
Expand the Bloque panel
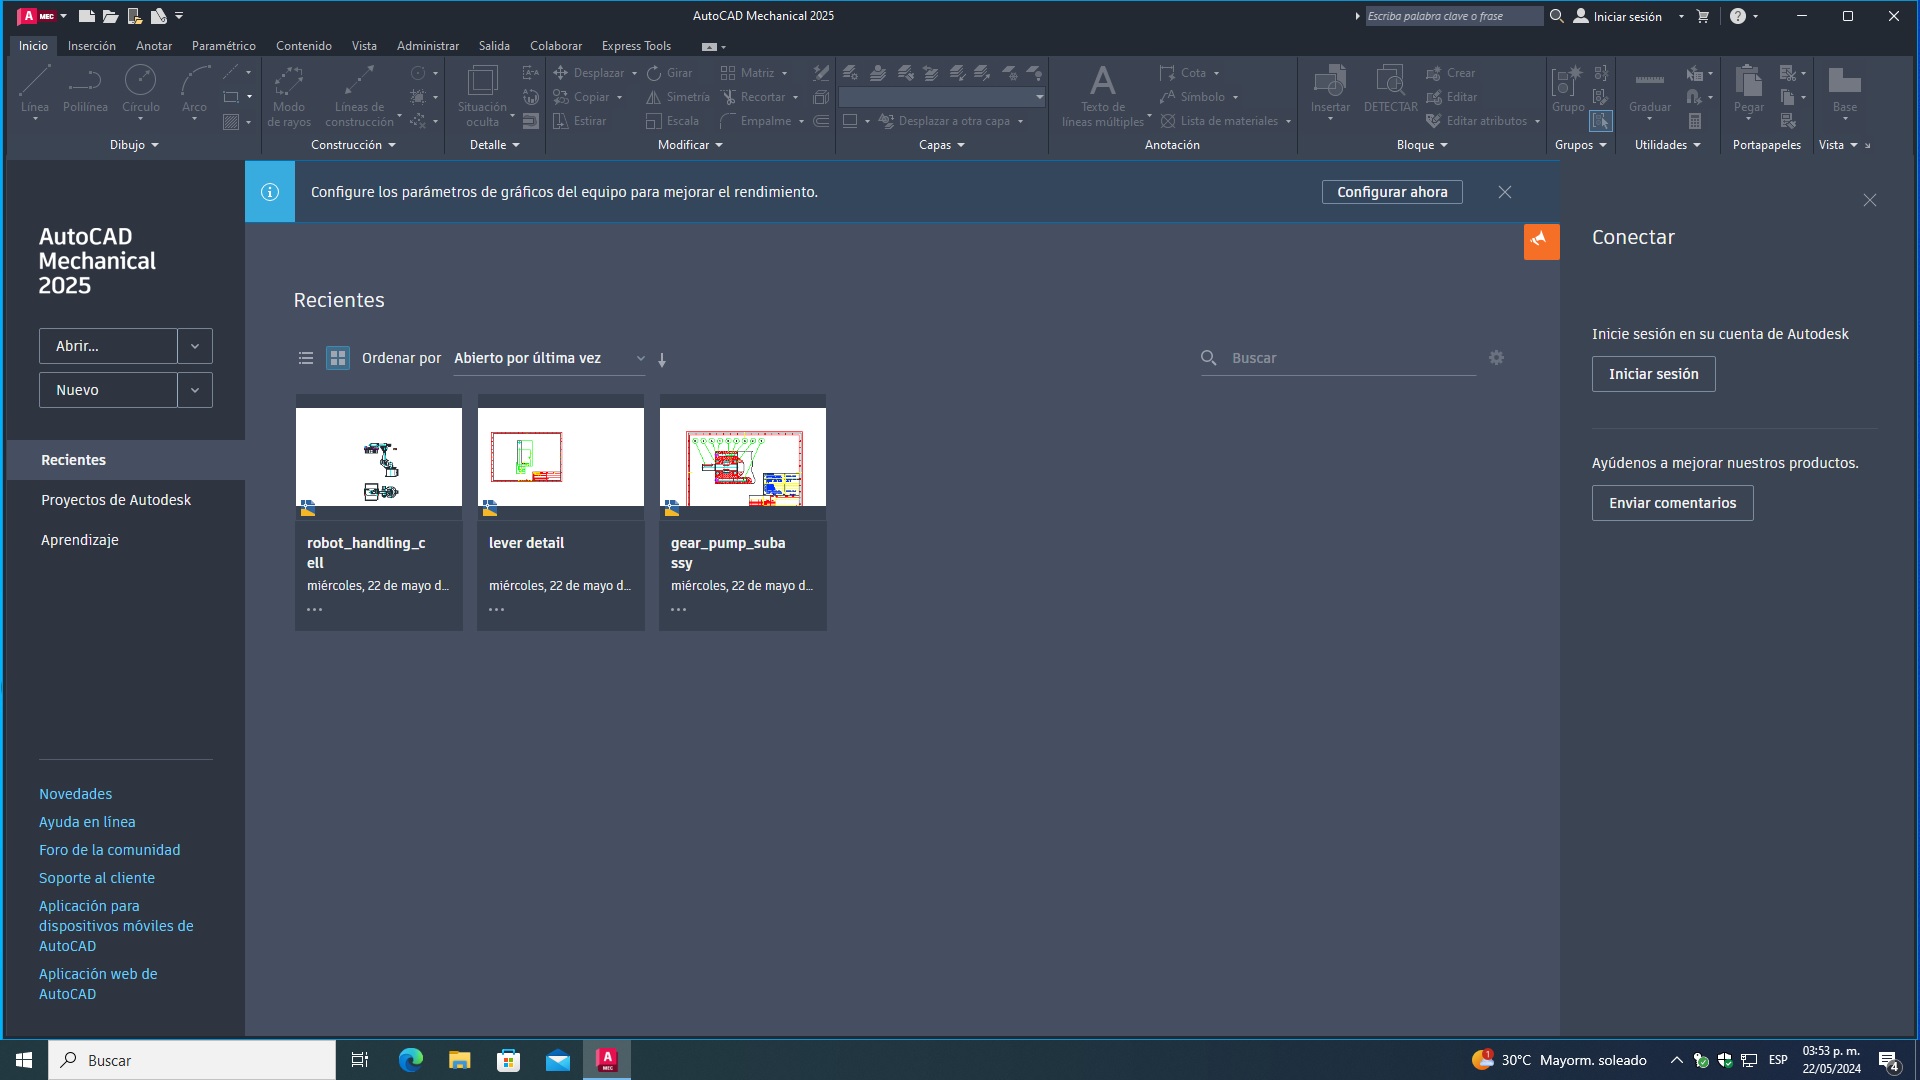[1422, 145]
